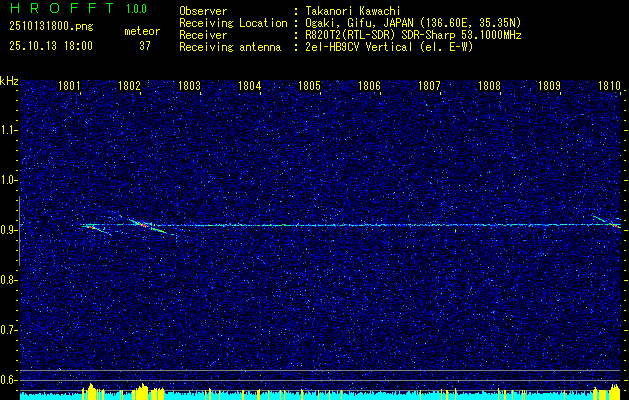Screen dimensions: 629x400
Task: Click the 1802 time marker
Action: pos(129,86)
